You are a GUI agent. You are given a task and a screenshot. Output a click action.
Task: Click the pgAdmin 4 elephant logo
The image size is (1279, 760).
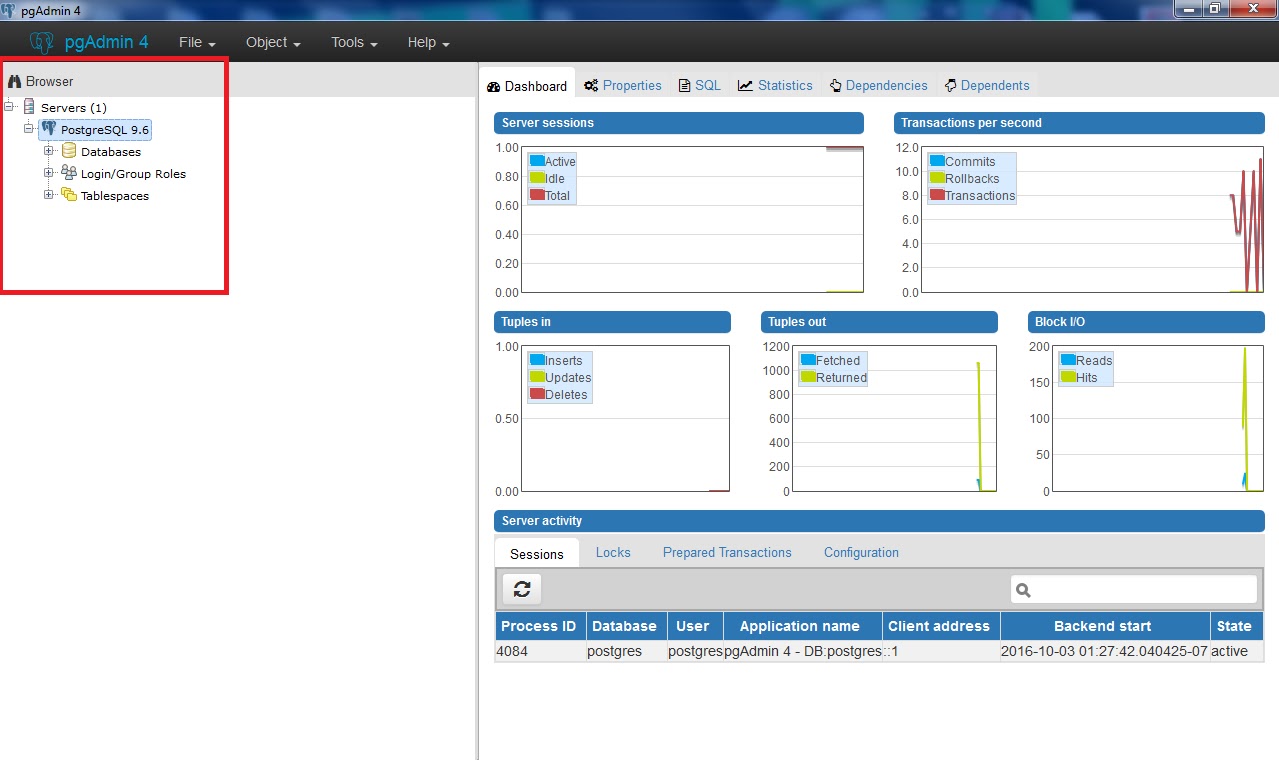point(42,43)
